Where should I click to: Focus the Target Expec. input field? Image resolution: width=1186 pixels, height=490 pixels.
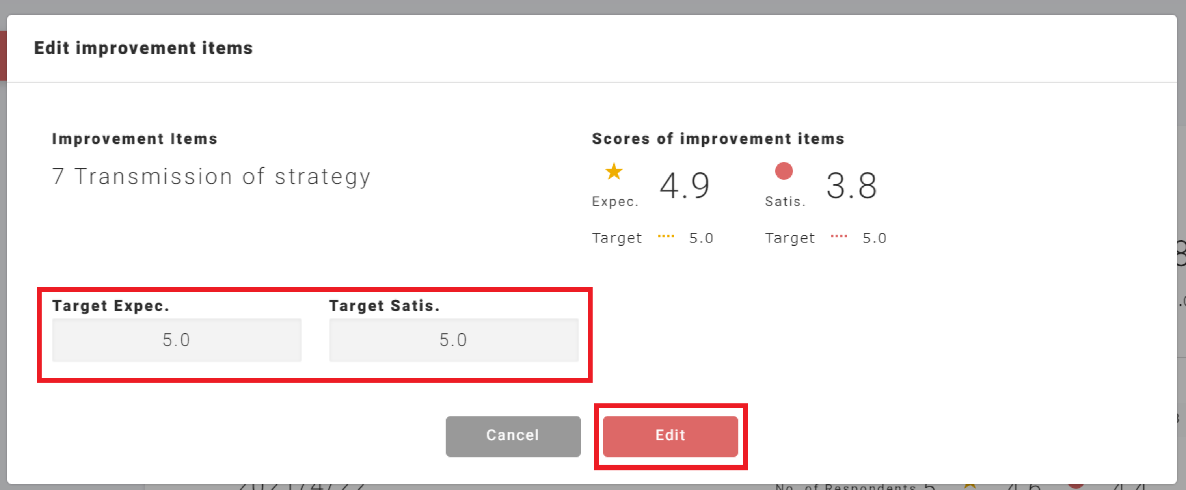(177, 340)
